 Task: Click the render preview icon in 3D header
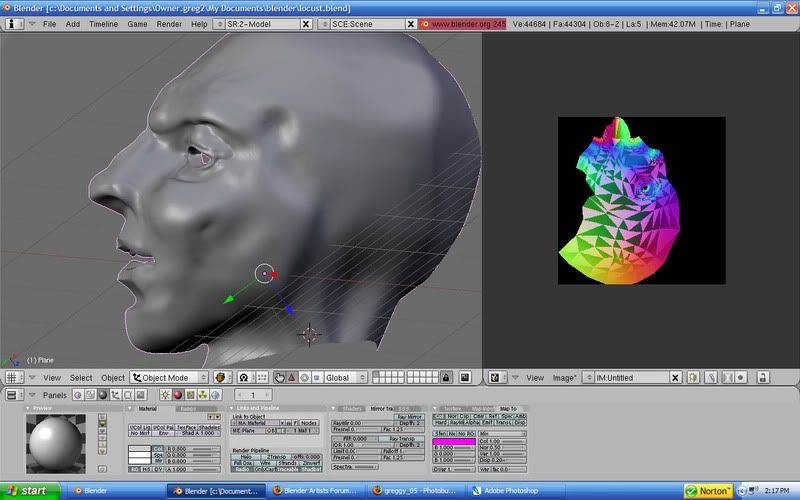[x=463, y=378]
